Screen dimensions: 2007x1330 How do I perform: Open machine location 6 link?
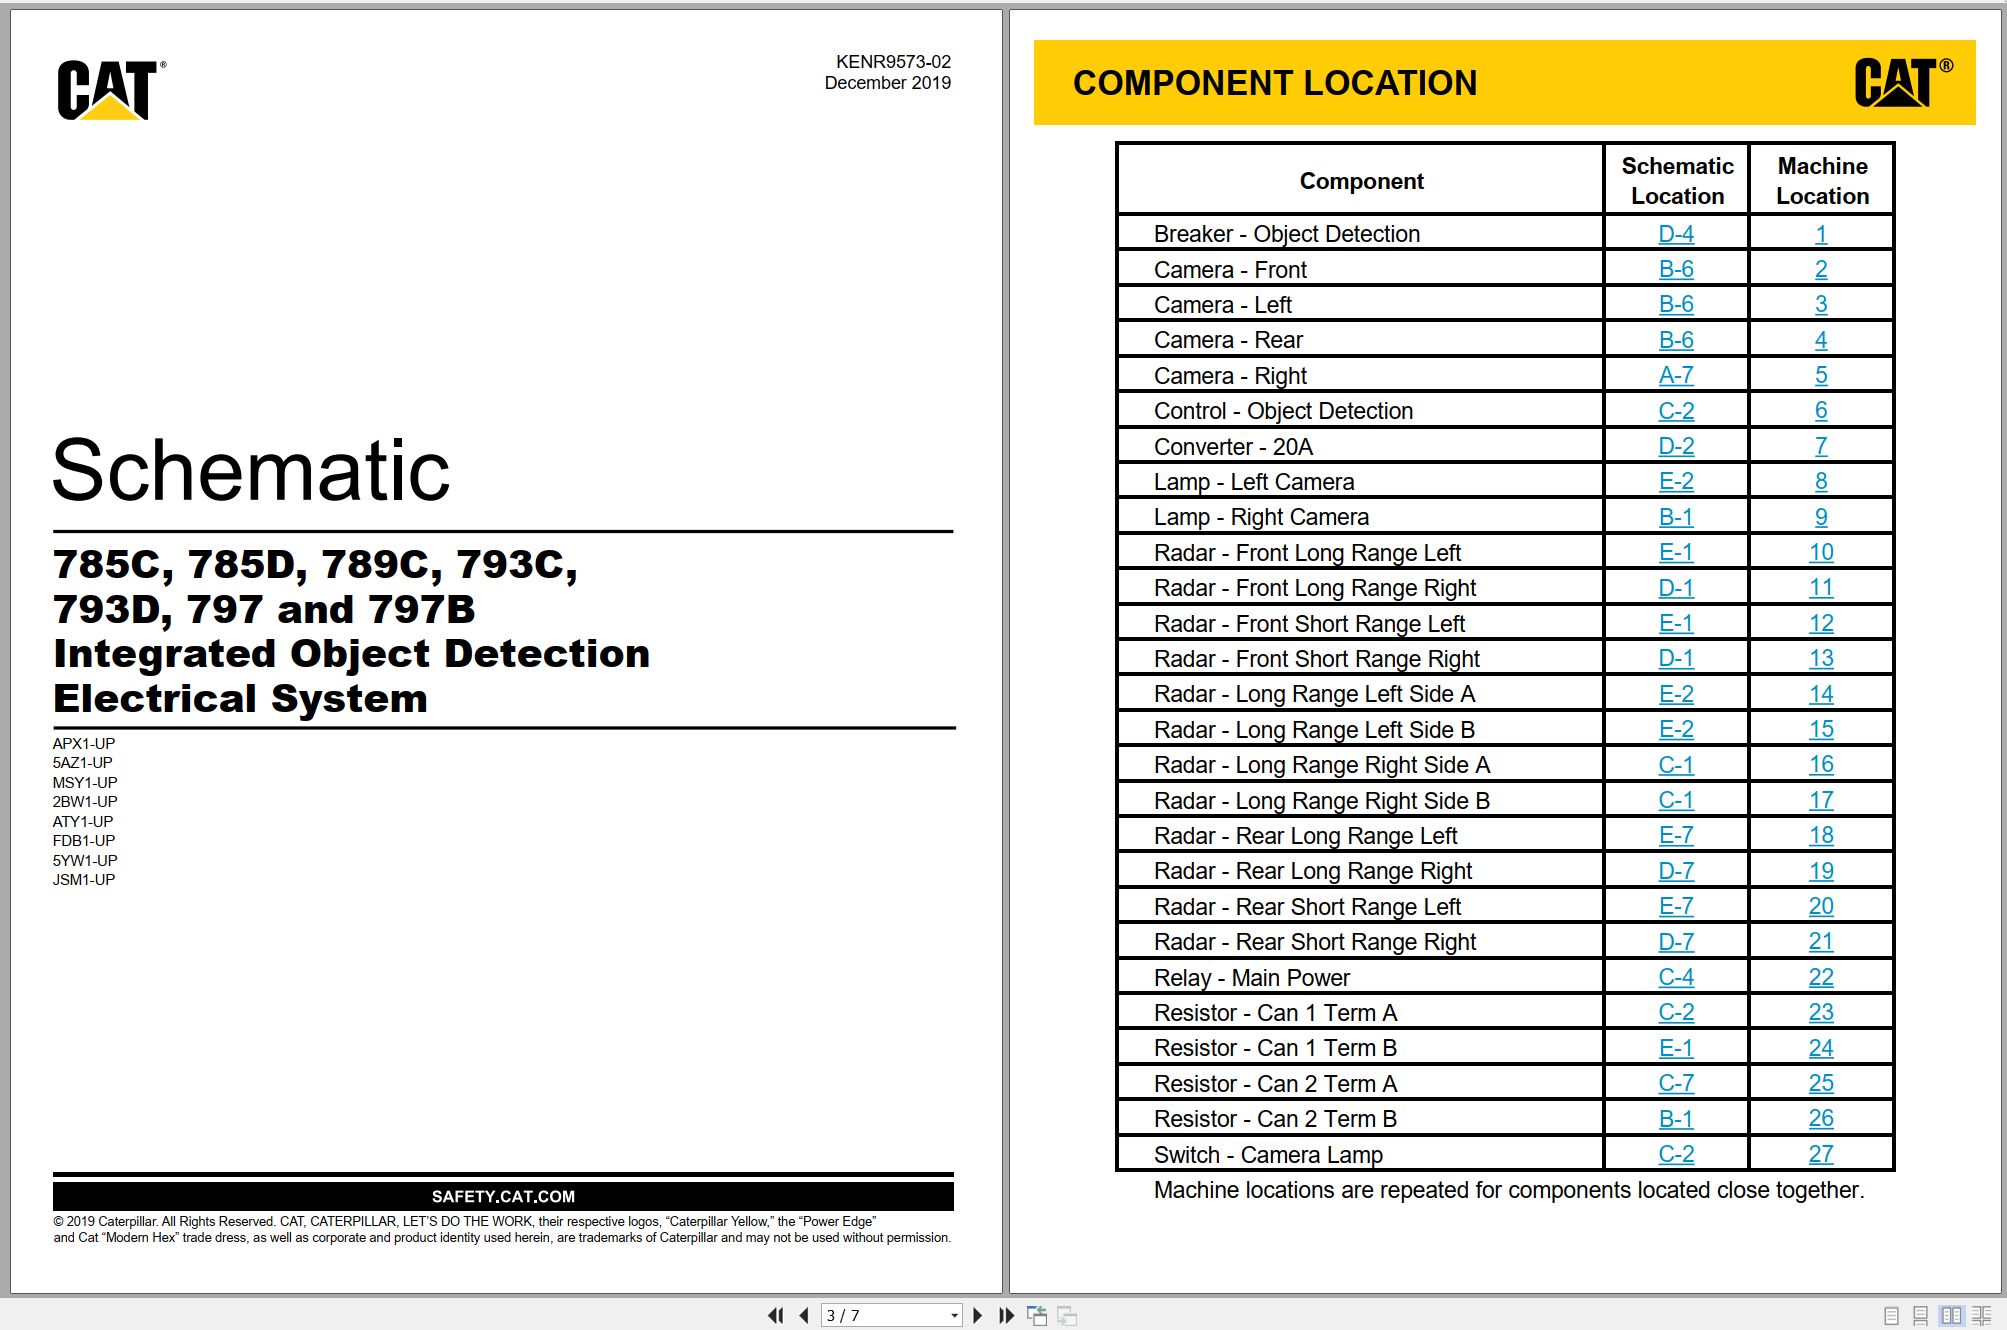1821,411
